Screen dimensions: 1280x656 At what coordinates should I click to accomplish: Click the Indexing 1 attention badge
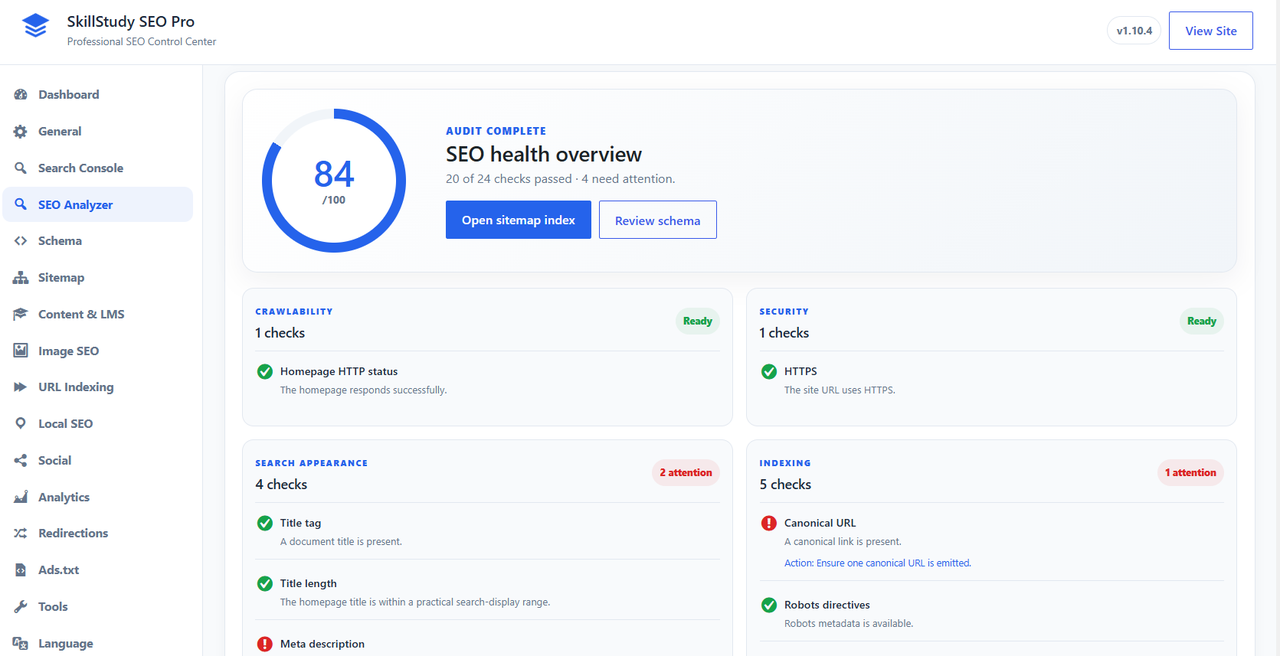click(1191, 473)
